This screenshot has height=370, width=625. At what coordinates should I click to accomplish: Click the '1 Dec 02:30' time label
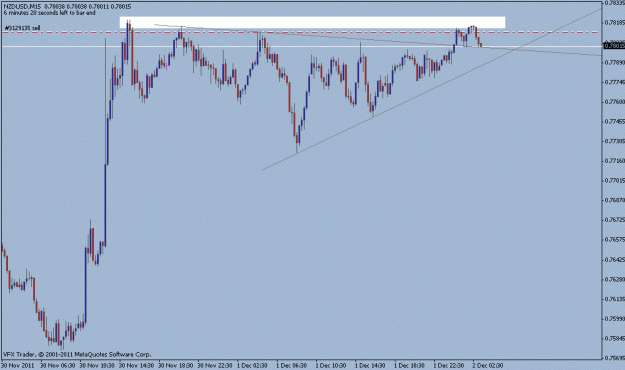[253, 365]
